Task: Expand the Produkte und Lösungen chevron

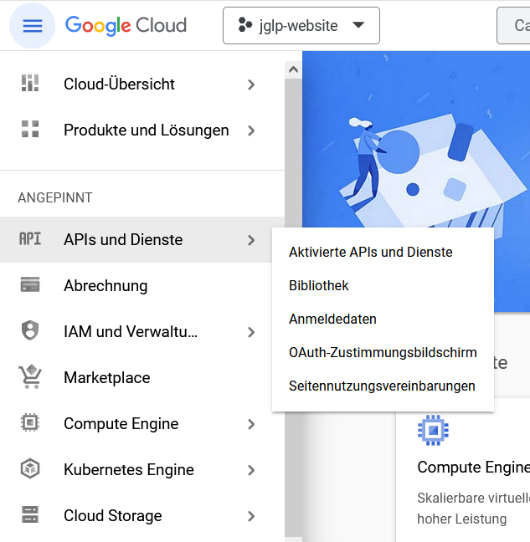Action: click(x=251, y=131)
